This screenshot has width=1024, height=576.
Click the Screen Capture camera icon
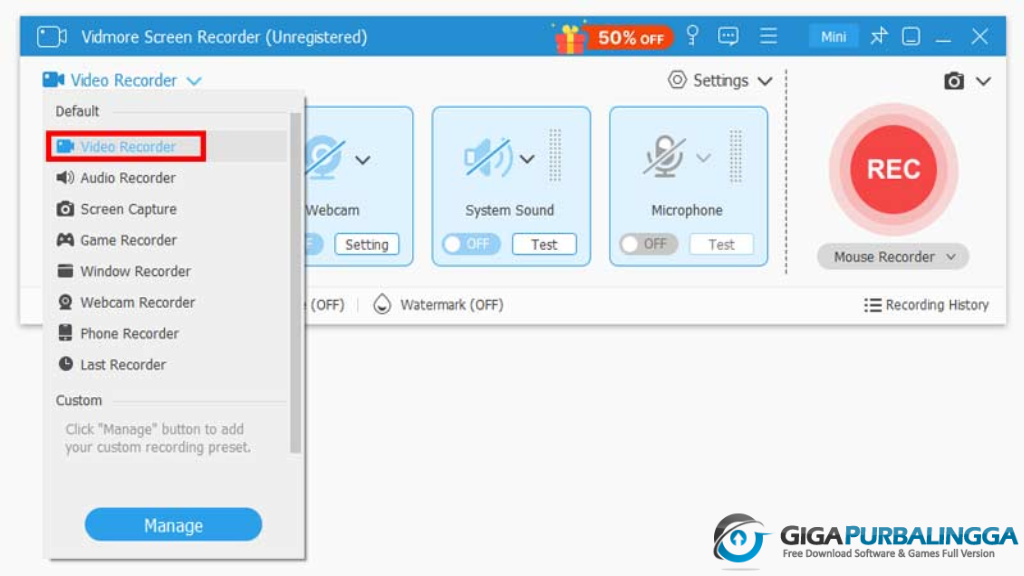coord(65,209)
